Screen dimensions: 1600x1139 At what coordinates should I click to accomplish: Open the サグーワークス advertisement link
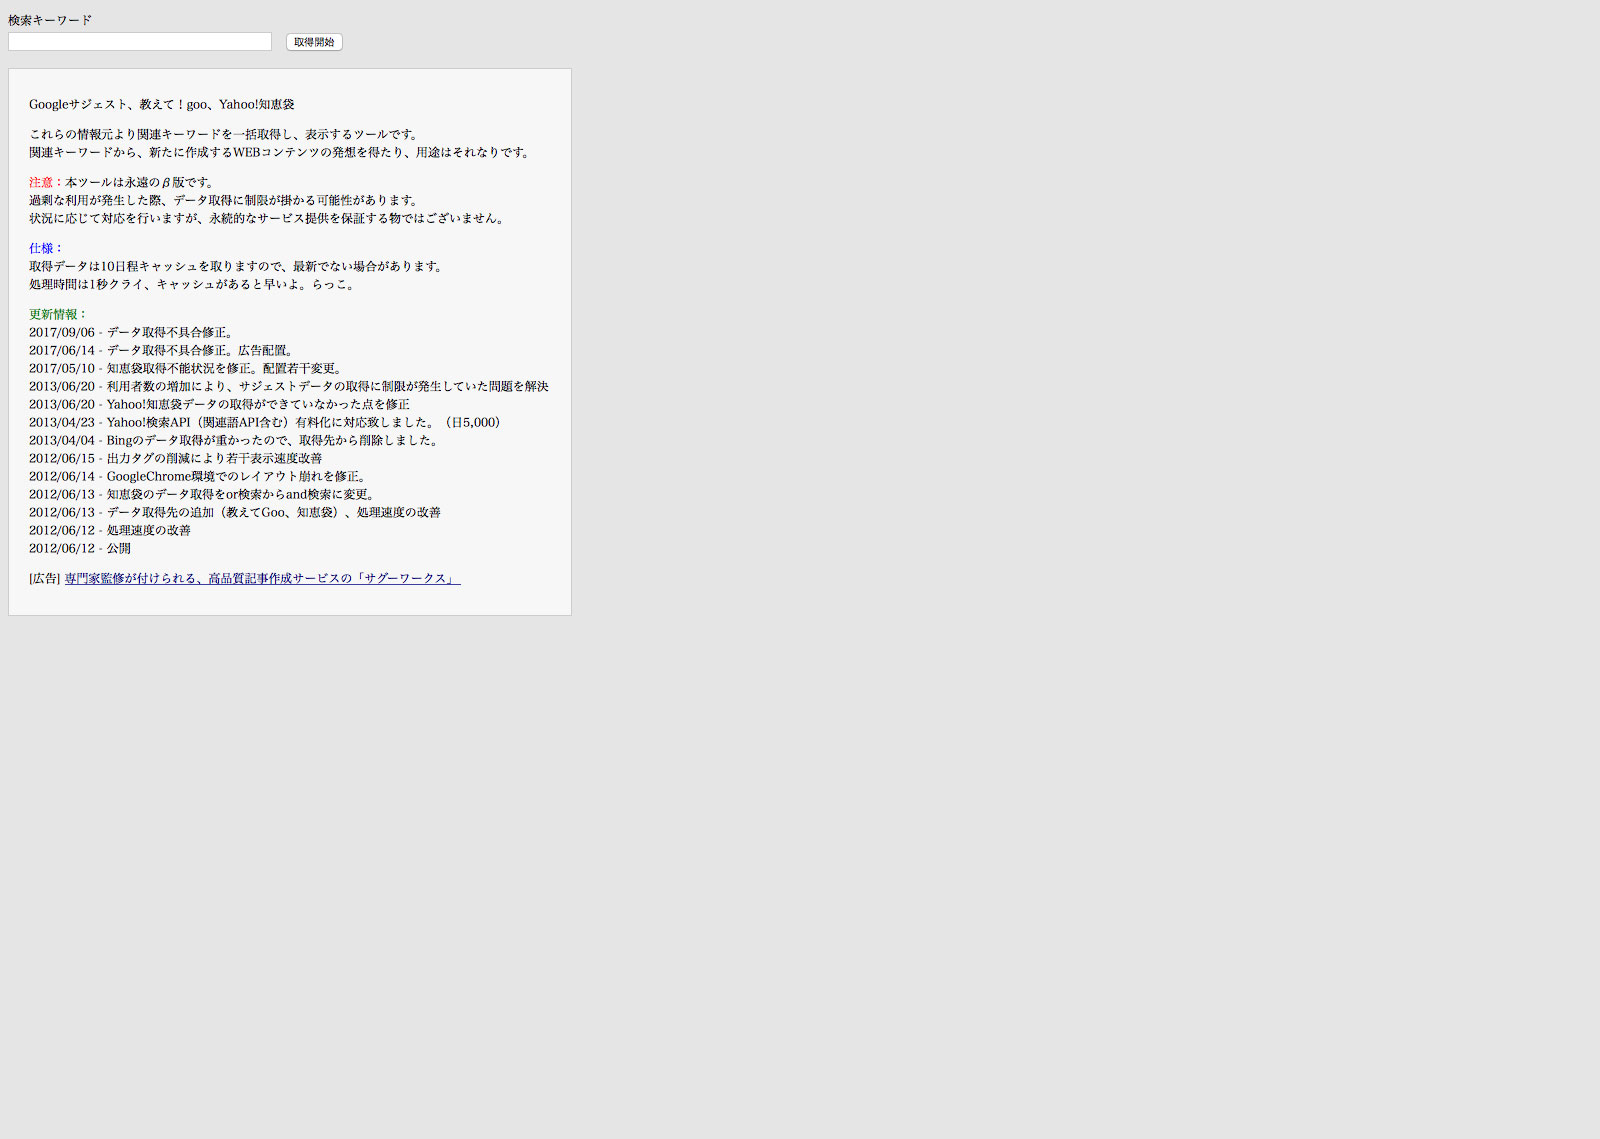click(262, 579)
